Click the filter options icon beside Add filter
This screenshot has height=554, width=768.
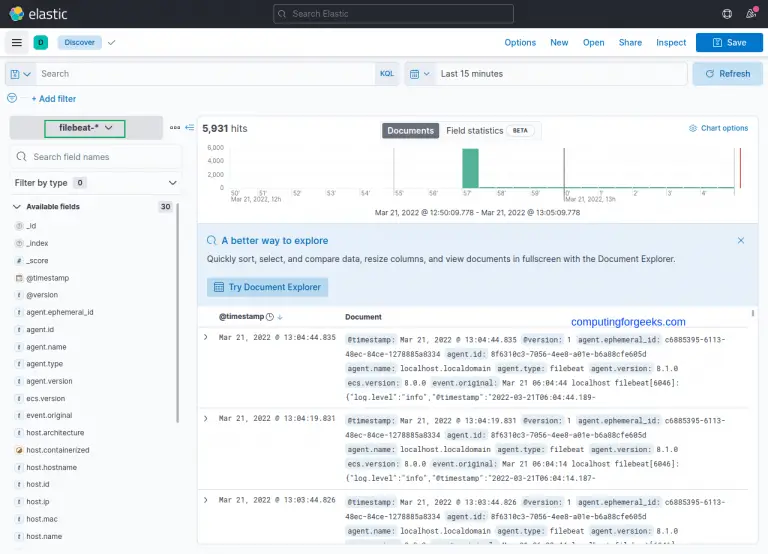coord(12,99)
